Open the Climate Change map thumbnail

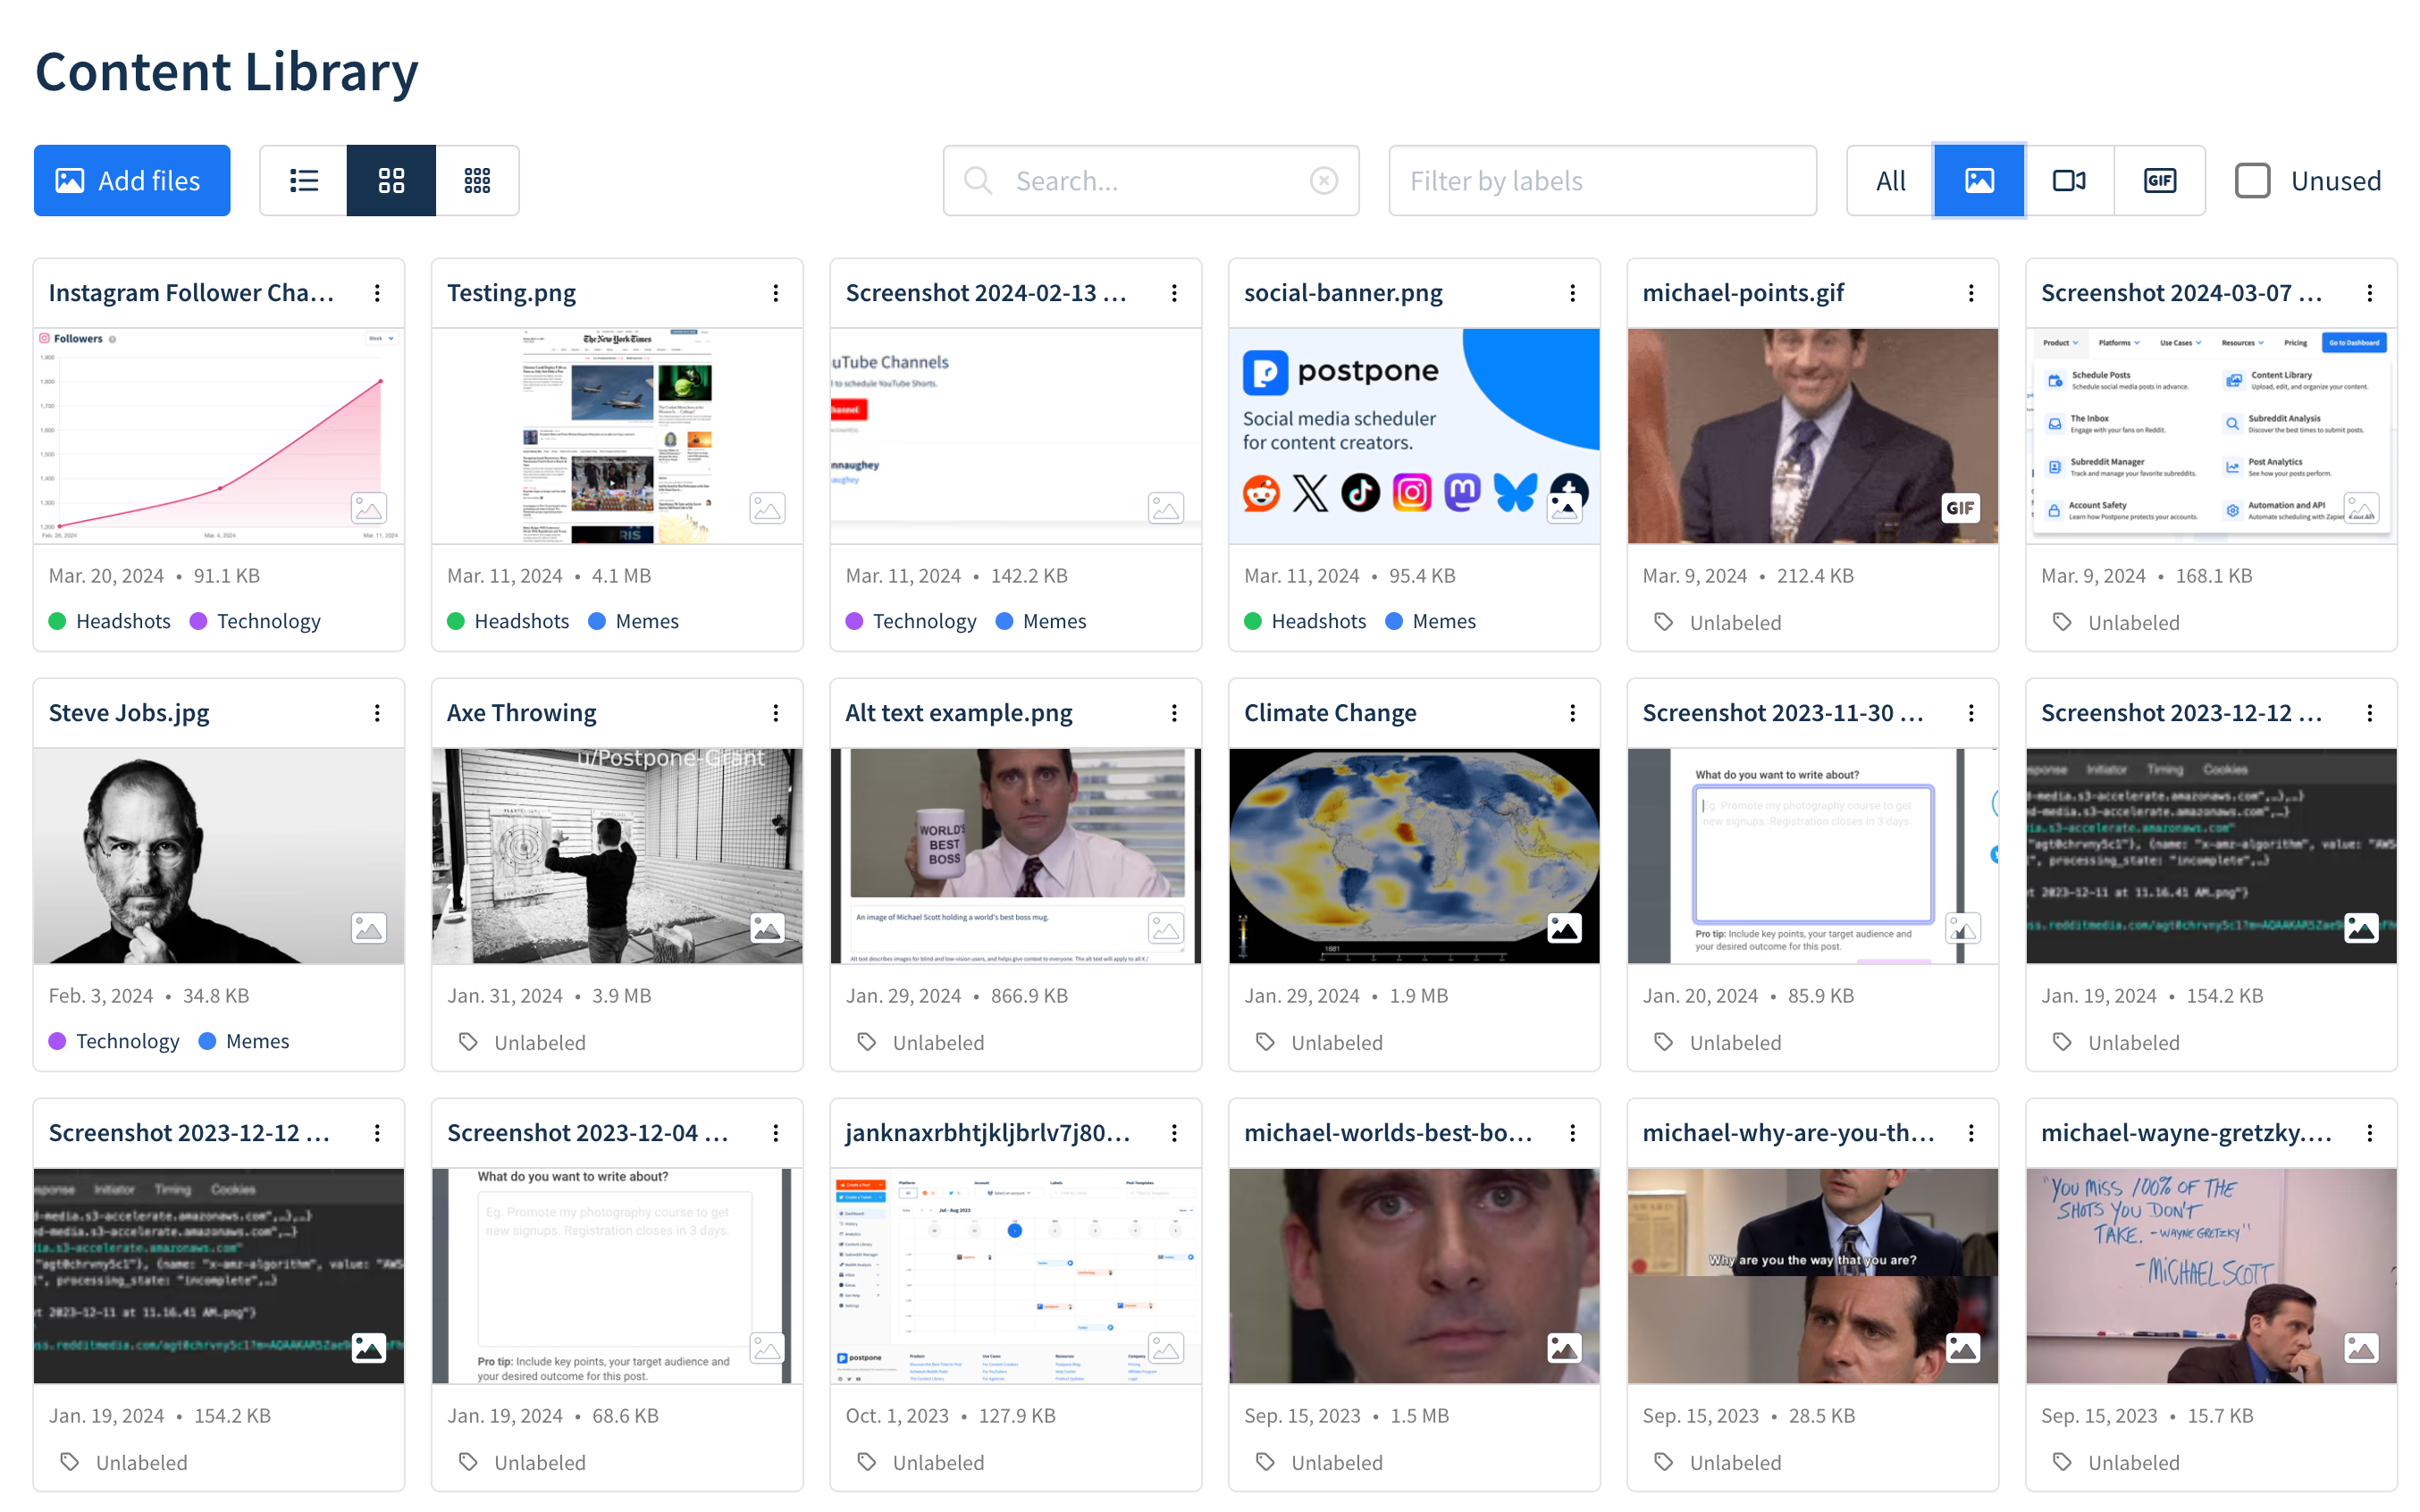coord(1414,856)
